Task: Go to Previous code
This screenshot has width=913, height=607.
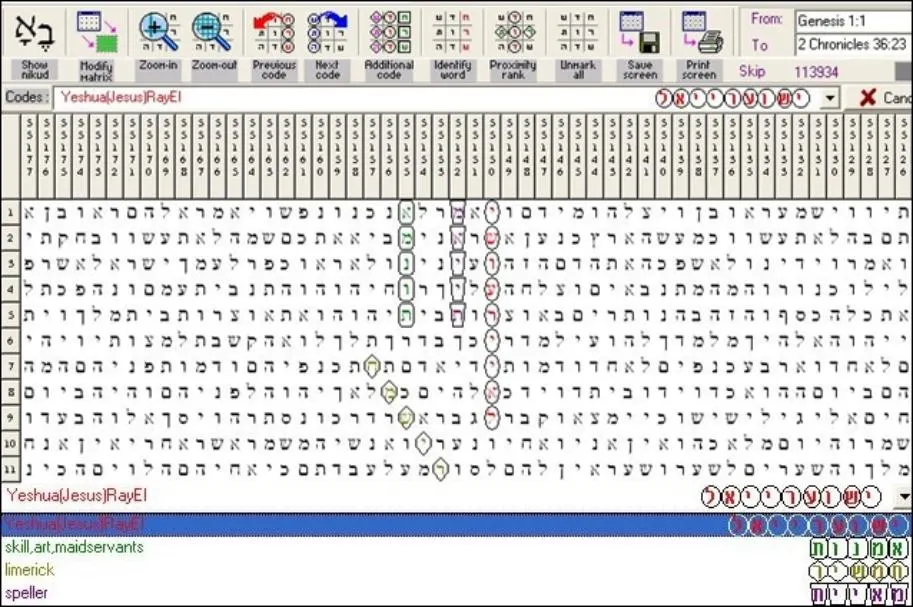Action: pos(274,32)
